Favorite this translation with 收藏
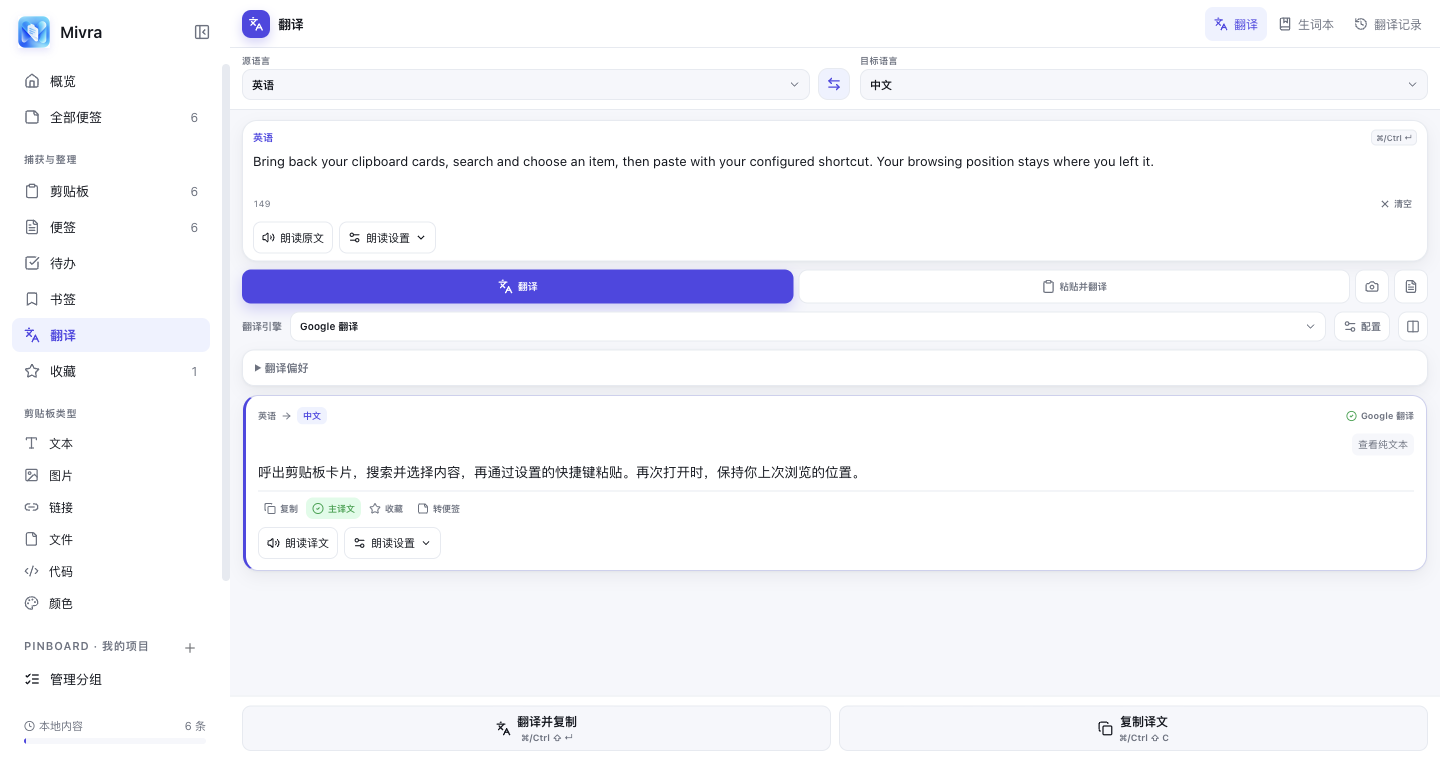This screenshot has height=760, width=1440. pos(386,509)
